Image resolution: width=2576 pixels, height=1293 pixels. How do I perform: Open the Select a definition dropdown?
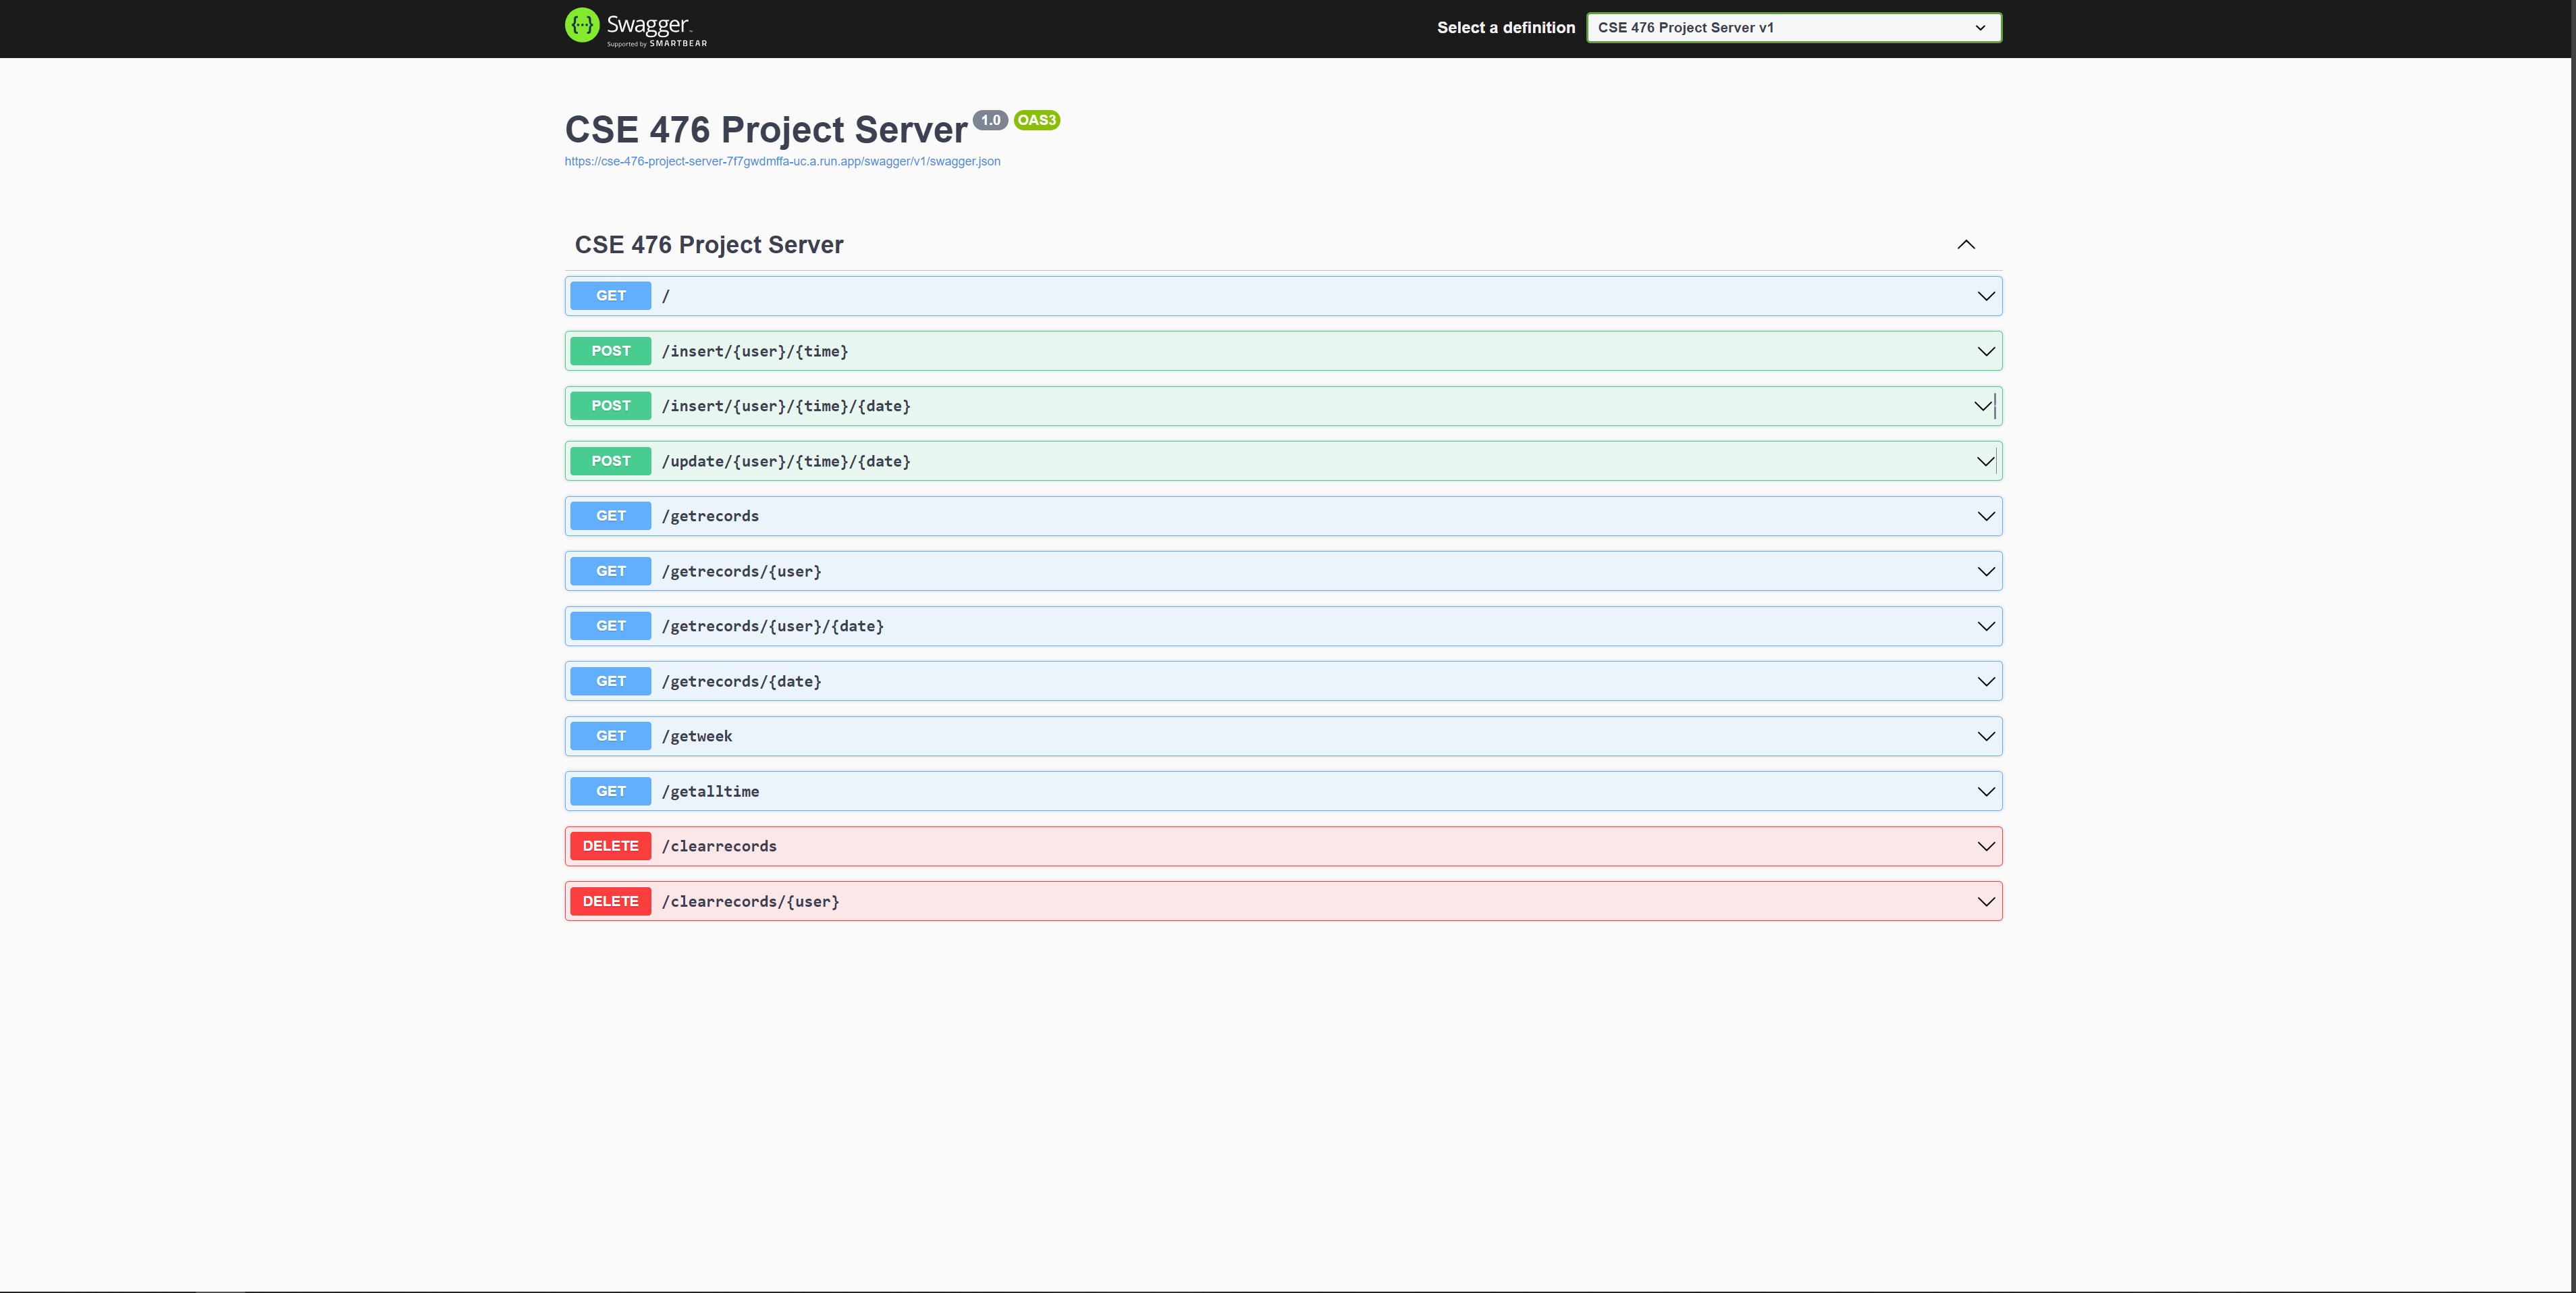(1793, 28)
